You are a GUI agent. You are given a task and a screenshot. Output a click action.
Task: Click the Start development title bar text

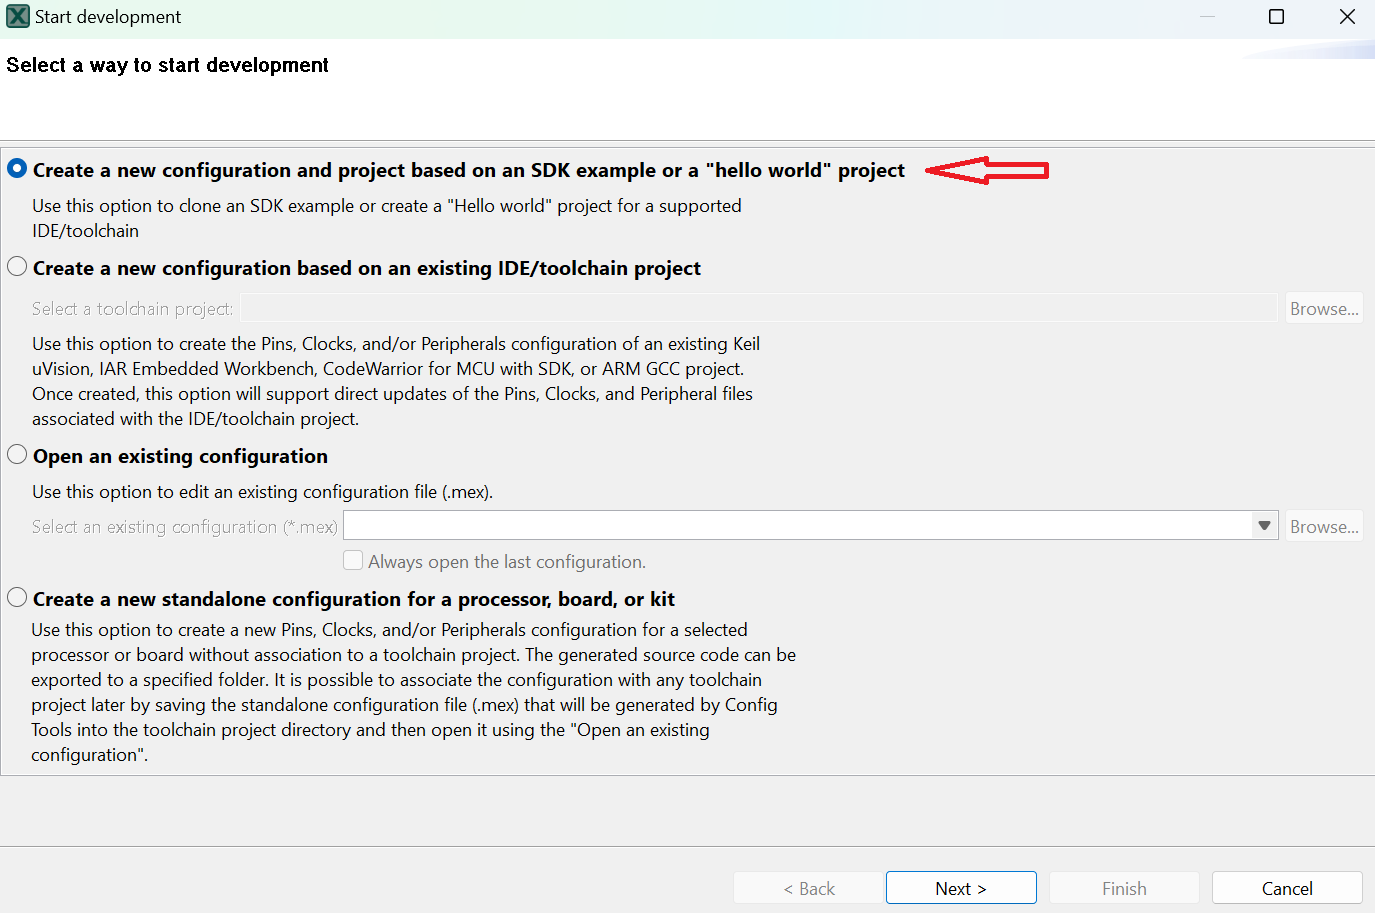pos(108,17)
